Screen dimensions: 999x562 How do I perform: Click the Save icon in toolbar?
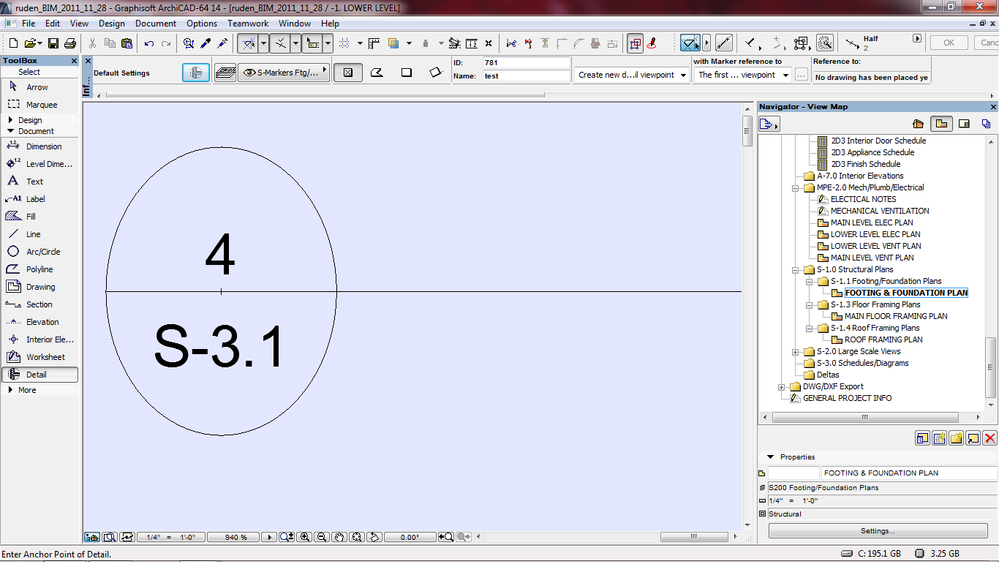(x=53, y=44)
